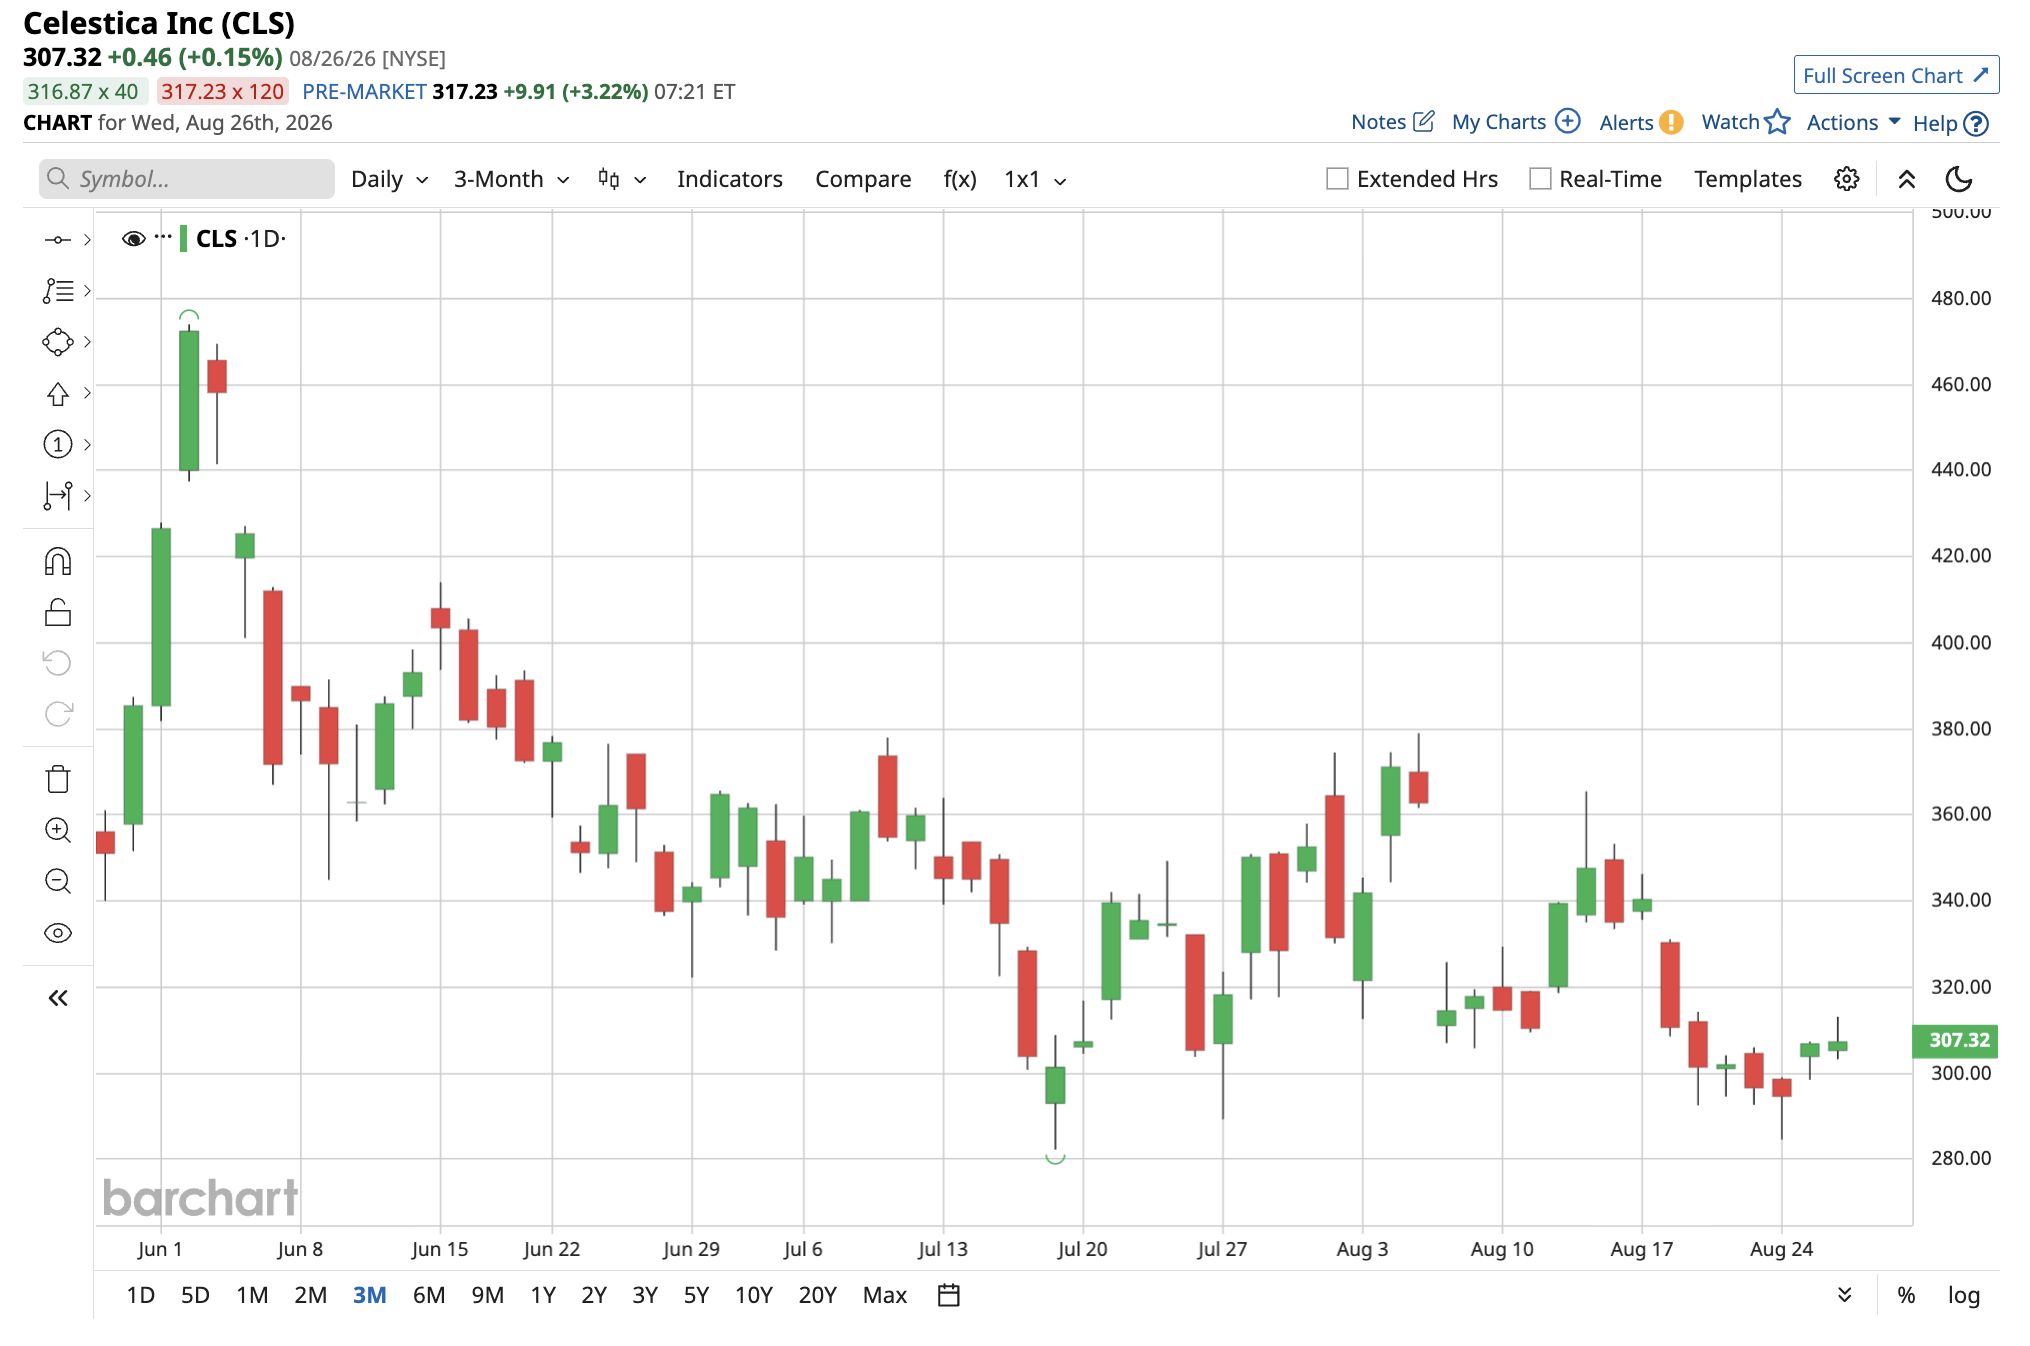Expand the line tool submenu chevron
Image resolution: width=2030 pixels, height=1346 pixels.
click(87, 240)
